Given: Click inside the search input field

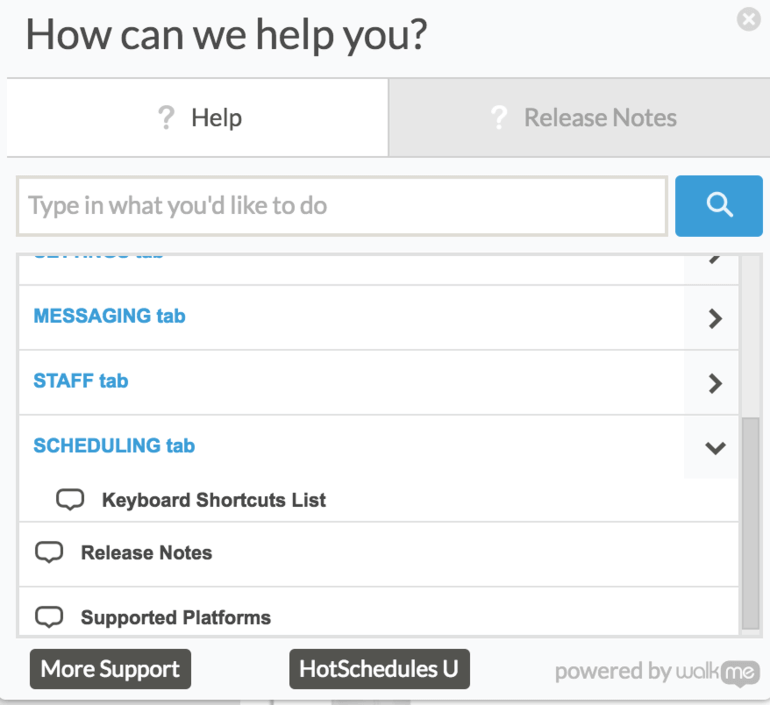Looking at the screenshot, I should [x=342, y=206].
